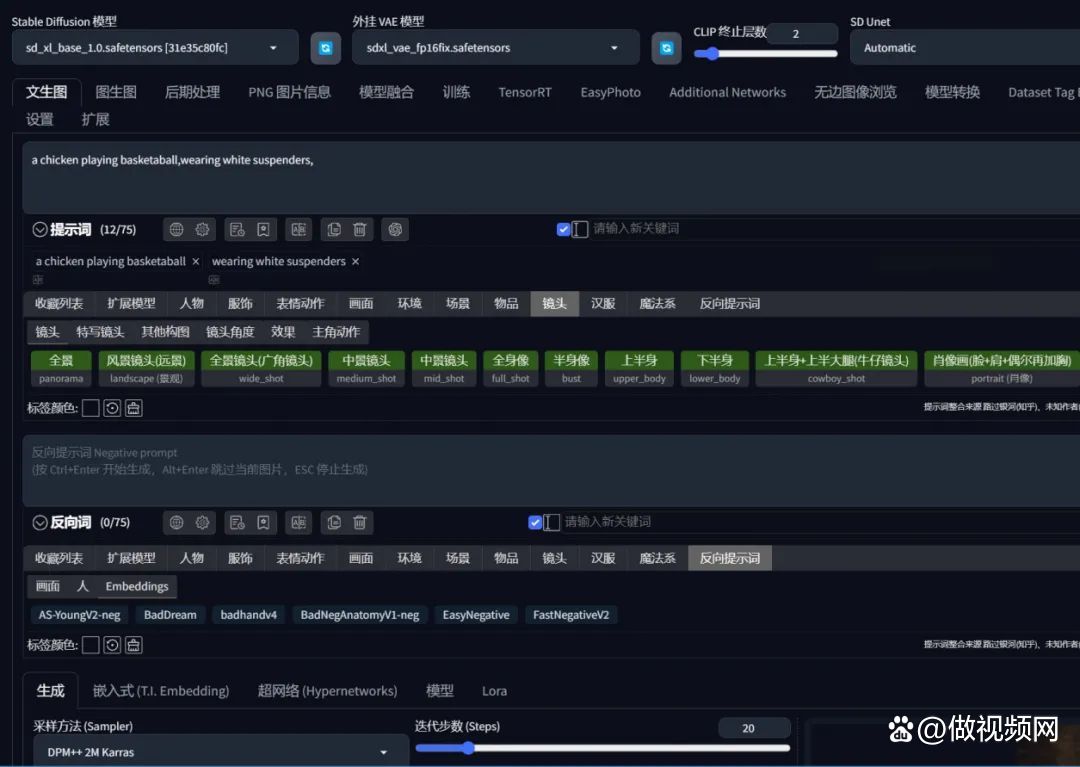Add the EasyNegative embedding
This screenshot has height=767, width=1080.
476,615
